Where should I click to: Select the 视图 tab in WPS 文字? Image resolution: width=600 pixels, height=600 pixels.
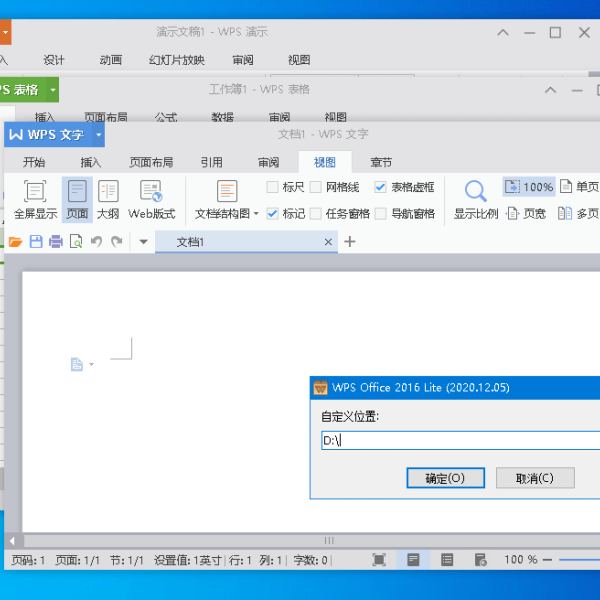click(x=325, y=162)
